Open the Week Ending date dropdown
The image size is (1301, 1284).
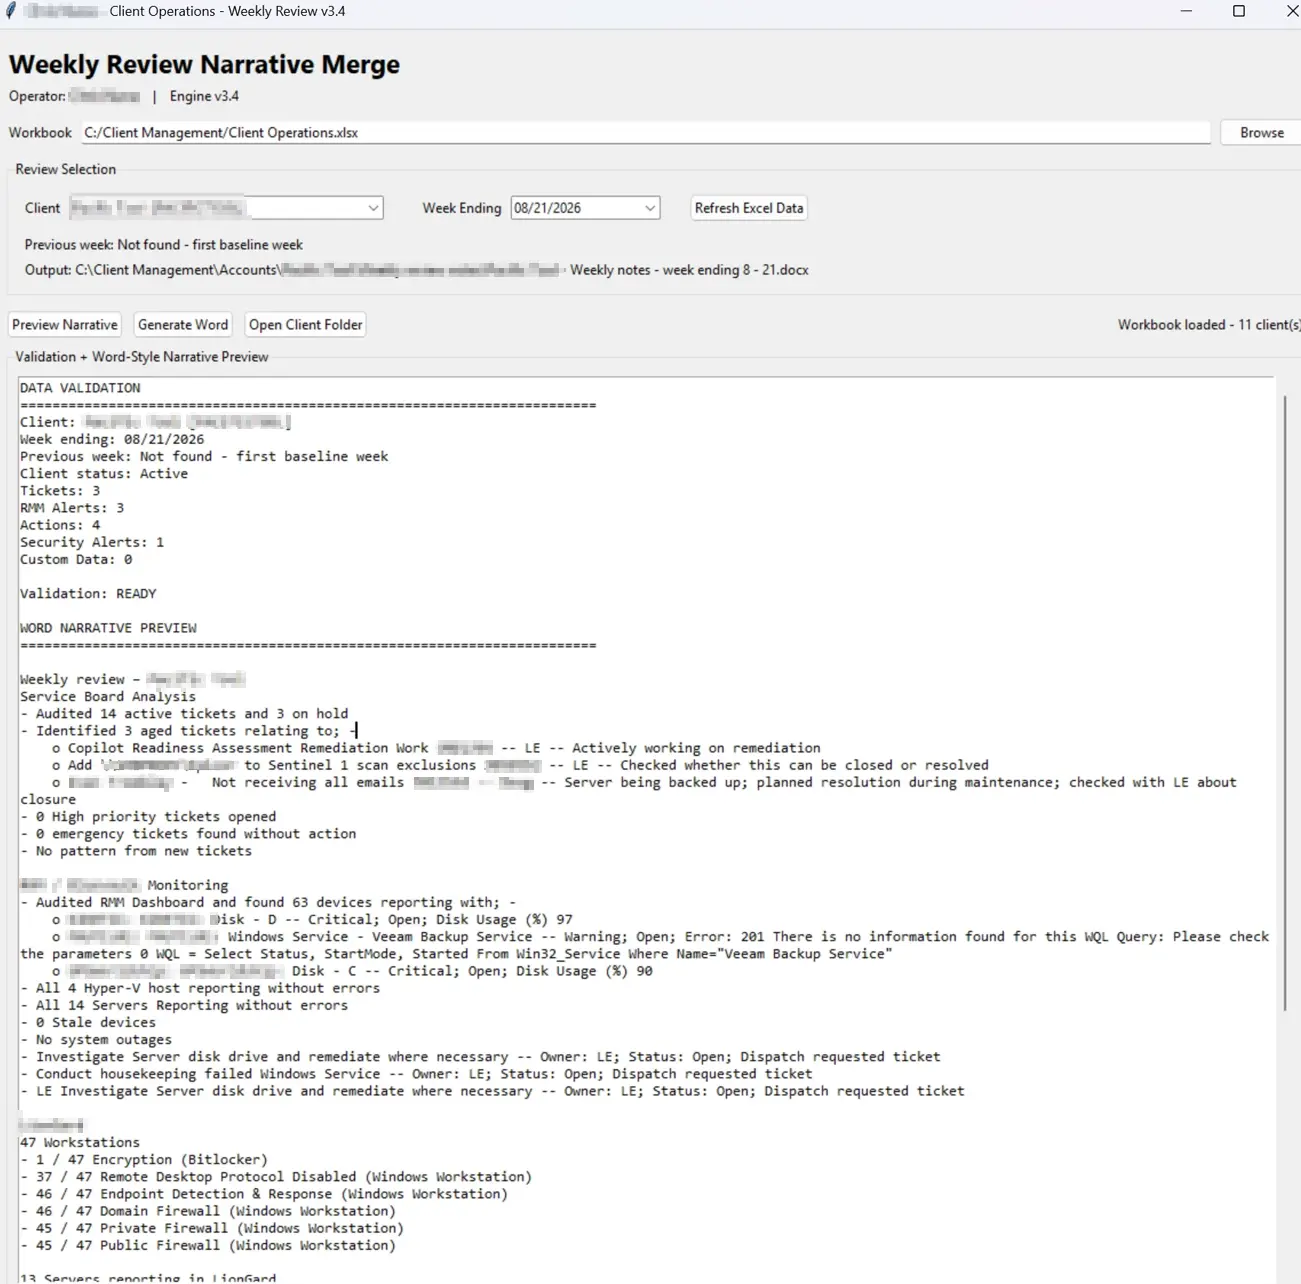(x=650, y=208)
